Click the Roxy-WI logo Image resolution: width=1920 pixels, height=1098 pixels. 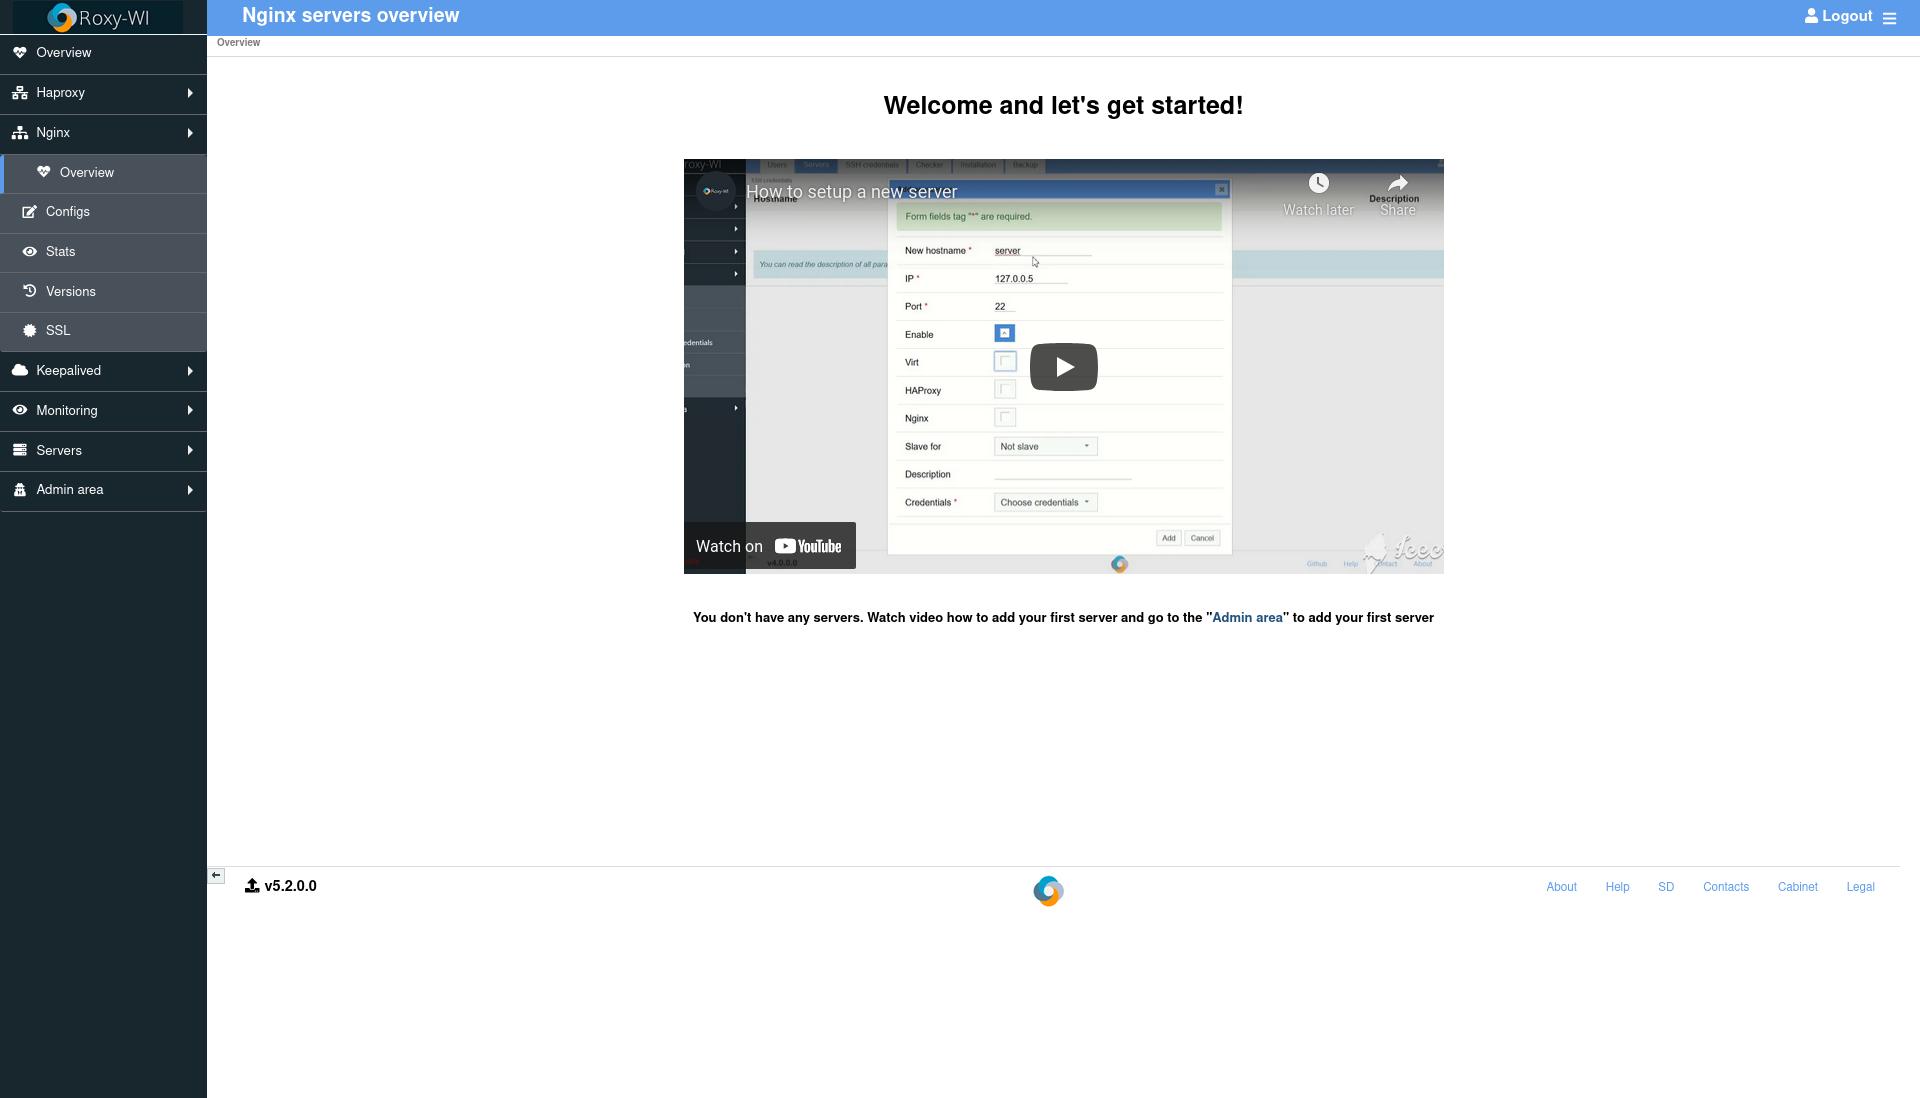(x=97, y=17)
